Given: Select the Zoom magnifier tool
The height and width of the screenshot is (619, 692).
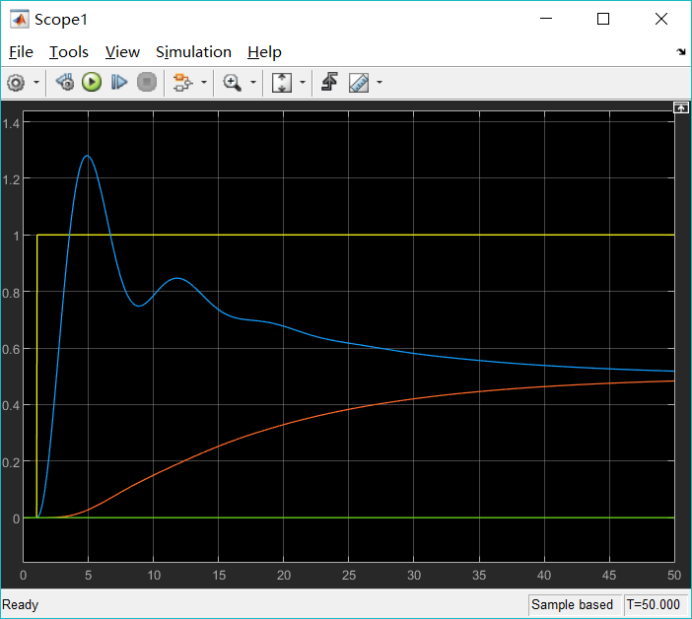Looking at the screenshot, I should [232, 83].
